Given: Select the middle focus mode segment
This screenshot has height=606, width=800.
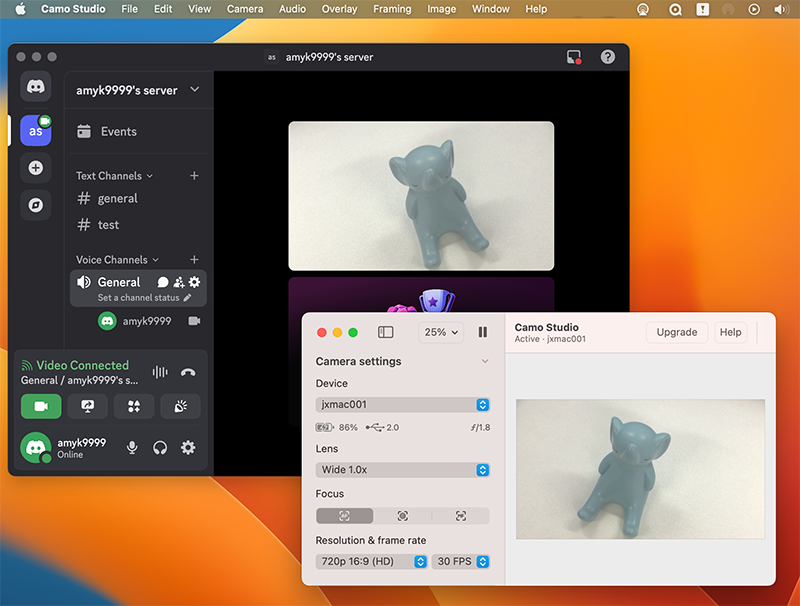Looking at the screenshot, I should (403, 516).
